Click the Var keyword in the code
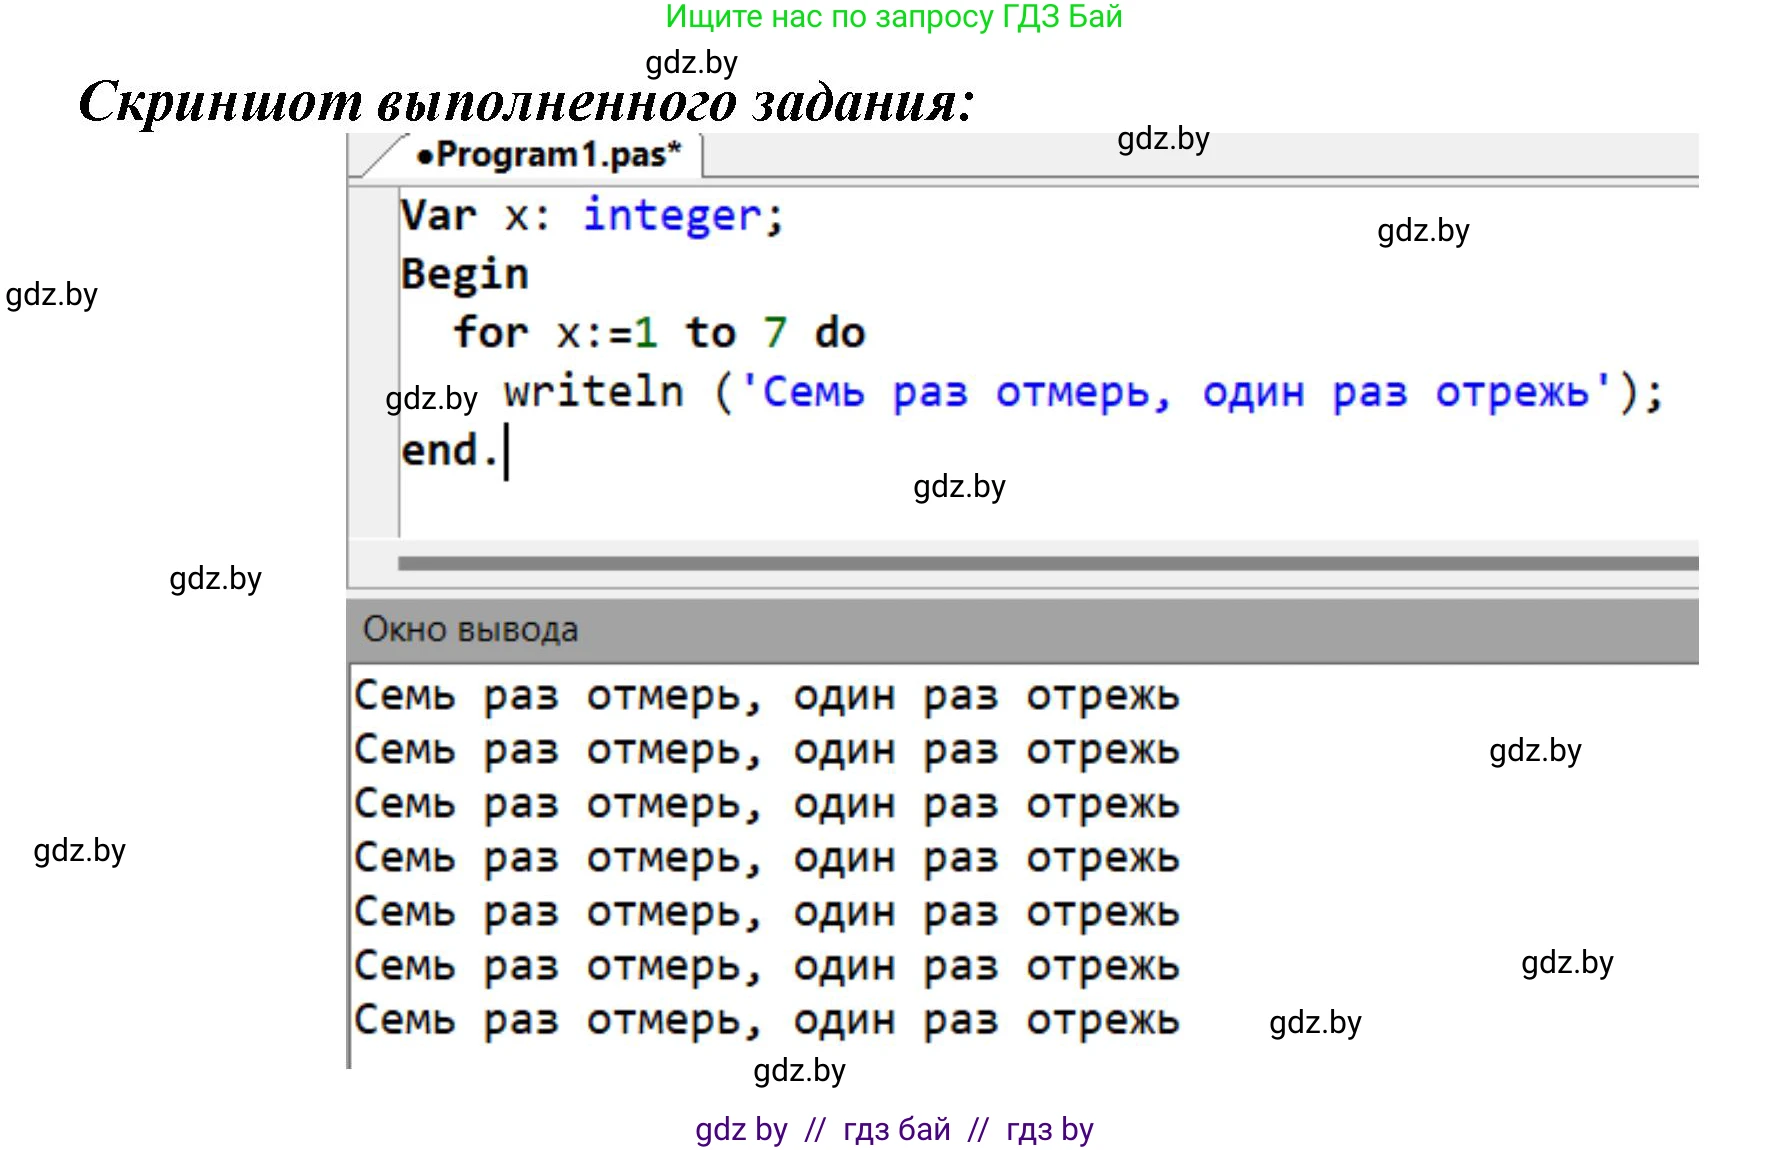Viewport: 1791px width, 1150px height. pyautogui.click(x=438, y=216)
